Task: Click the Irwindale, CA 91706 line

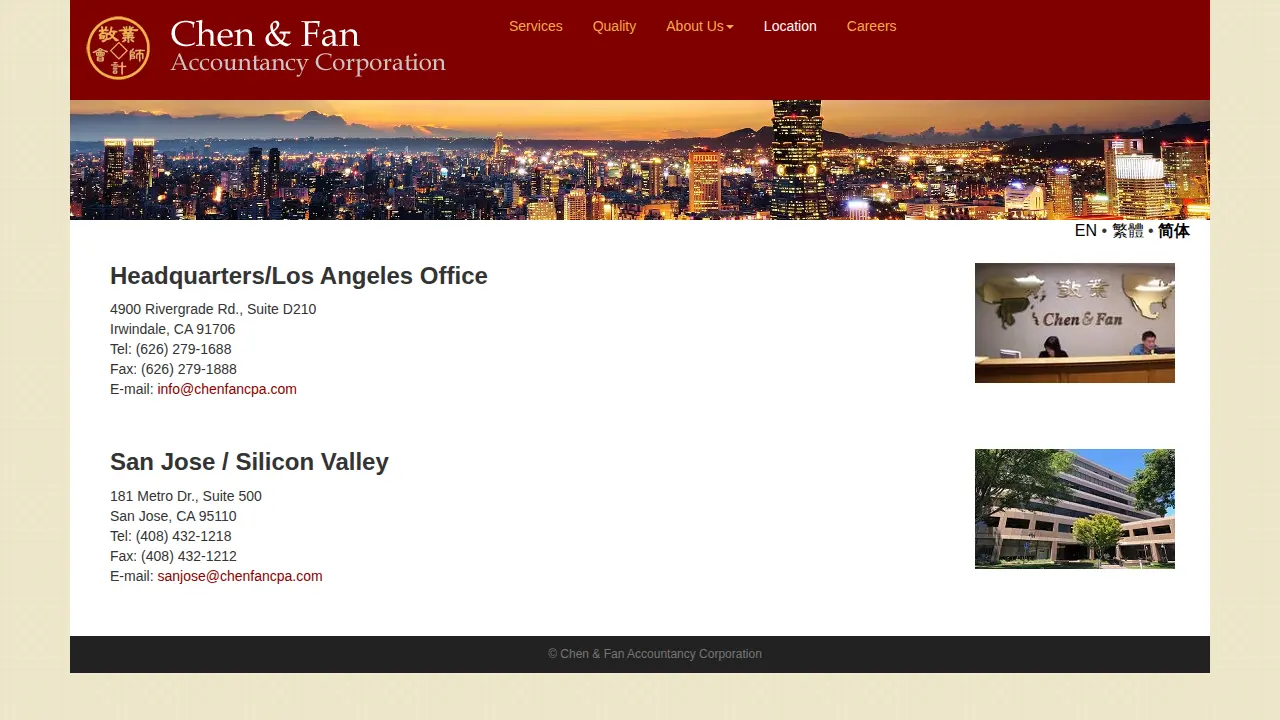Action: click(x=173, y=329)
